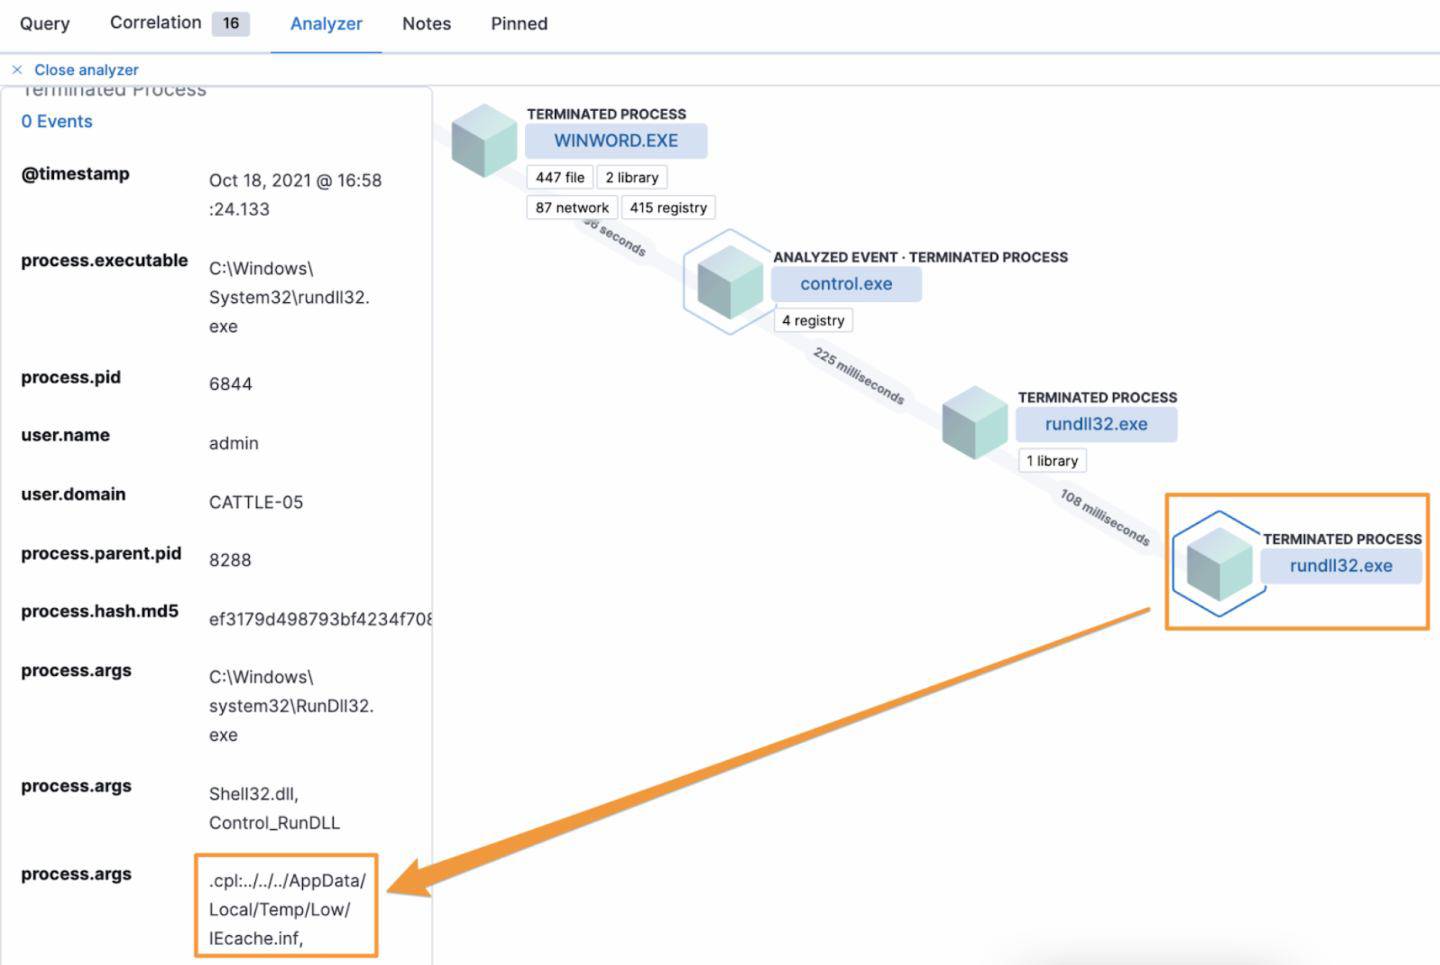Select the 2 library events pill
The image size is (1440, 965).
click(632, 177)
